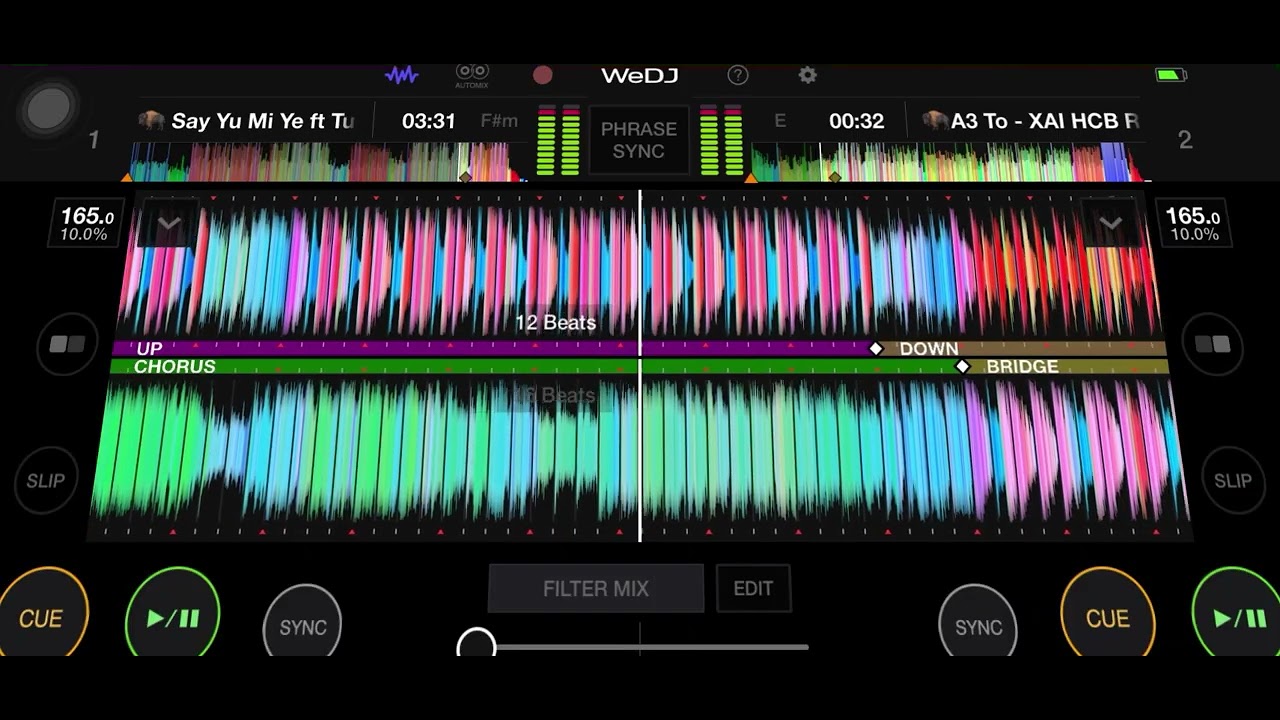Screen dimensions: 1280x720
Task: Tap the round jog button beside deck 1
Action: pos(49,108)
